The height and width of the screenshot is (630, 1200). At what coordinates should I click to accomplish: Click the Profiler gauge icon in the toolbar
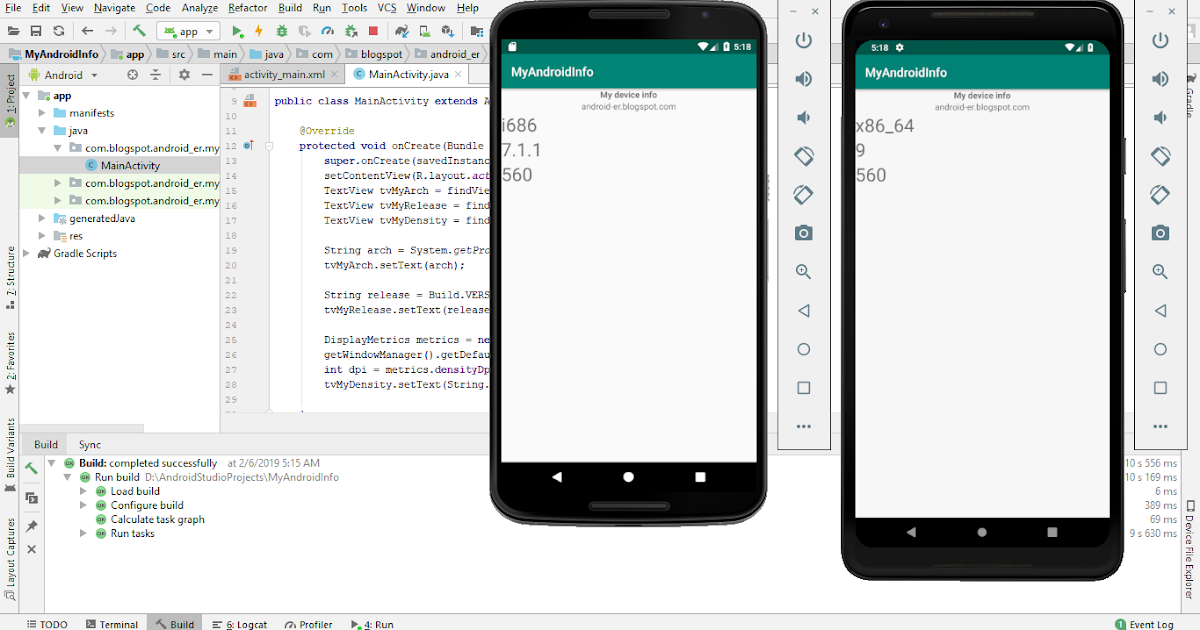coord(330,31)
